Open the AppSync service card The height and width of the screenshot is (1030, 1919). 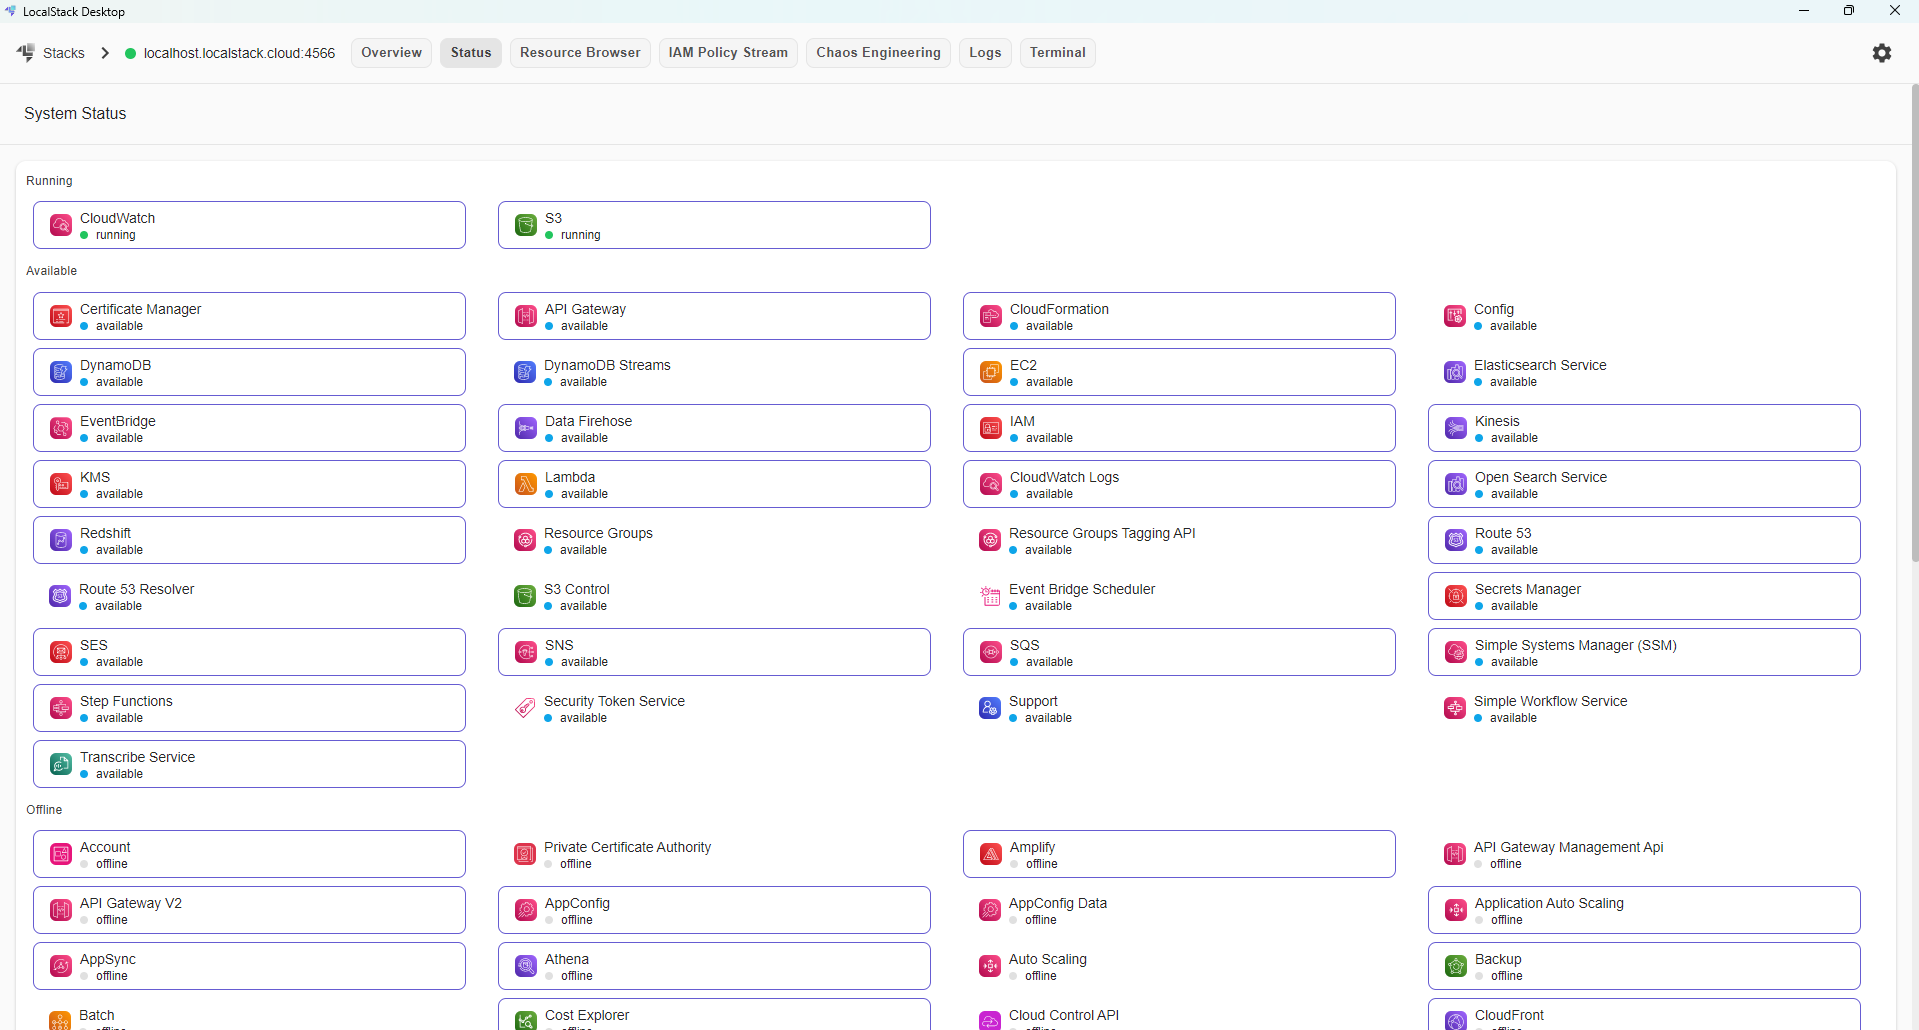pos(249,966)
